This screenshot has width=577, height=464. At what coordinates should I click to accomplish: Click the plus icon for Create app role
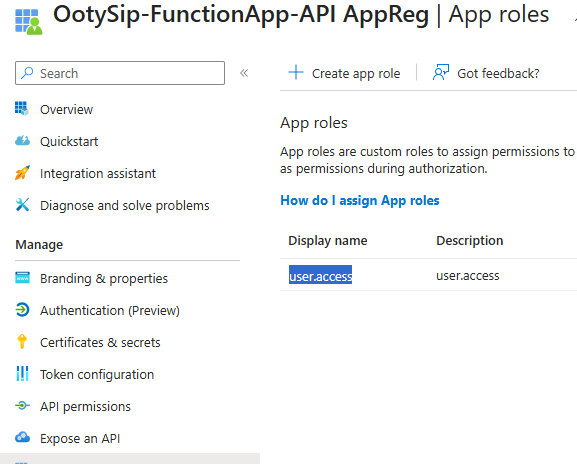click(296, 72)
